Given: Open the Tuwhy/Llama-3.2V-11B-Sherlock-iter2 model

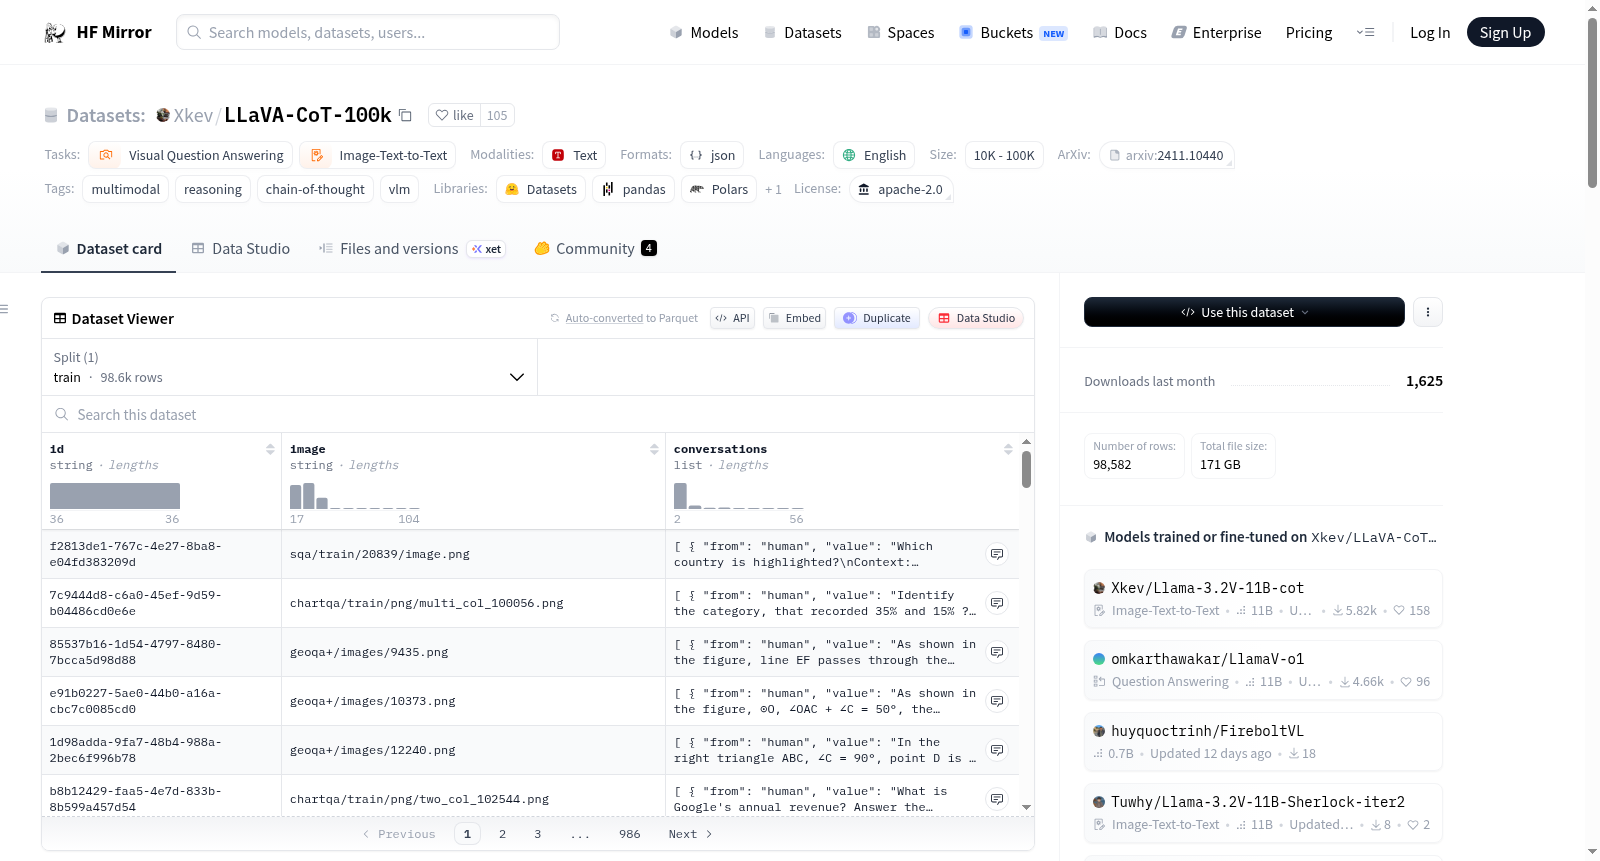Looking at the screenshot, I should coord(1263,813).
